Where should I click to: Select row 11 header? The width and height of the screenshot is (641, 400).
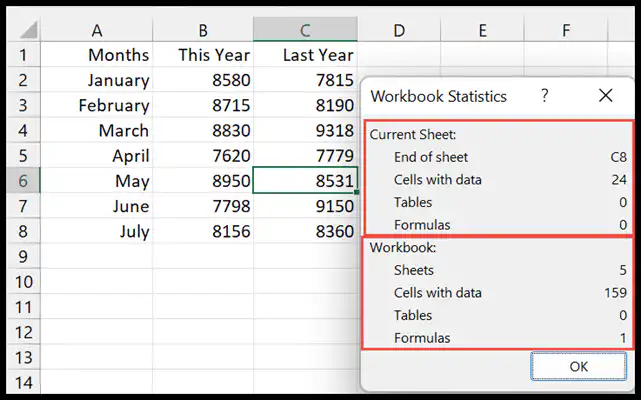(24, 307)
